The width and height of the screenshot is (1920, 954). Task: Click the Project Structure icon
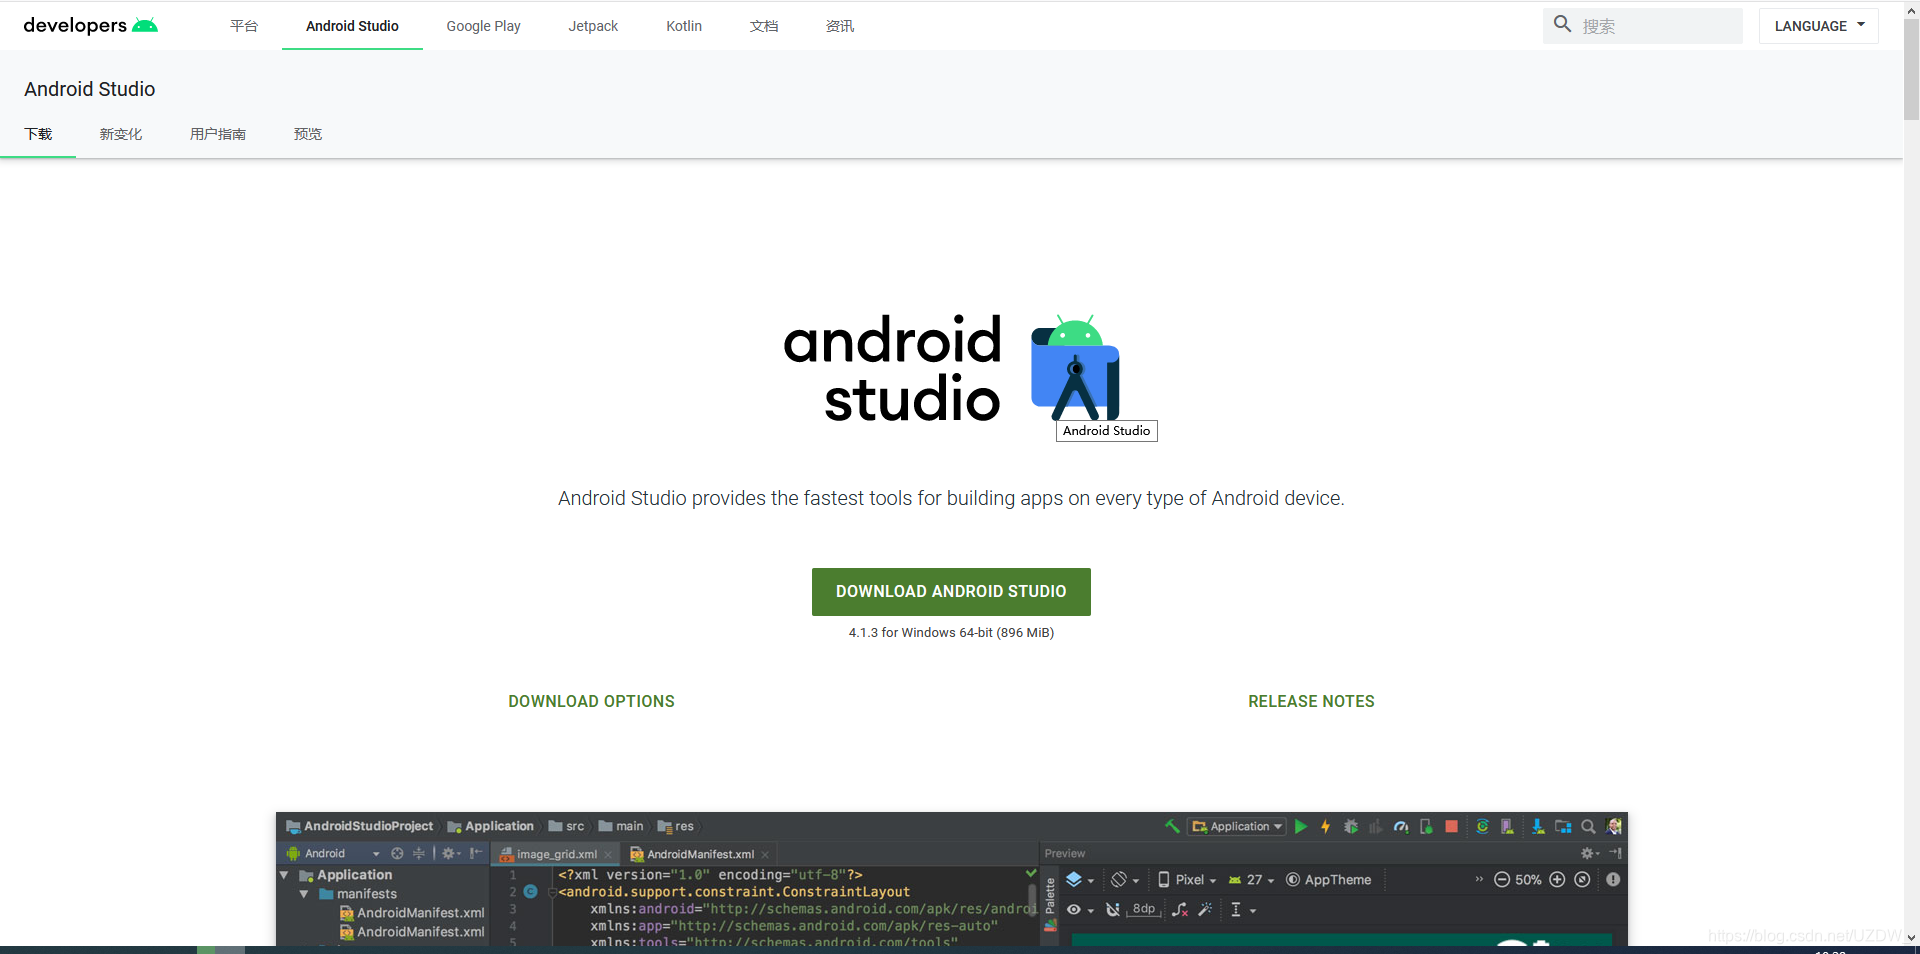pyautogui.click(x=1563, y=826)
